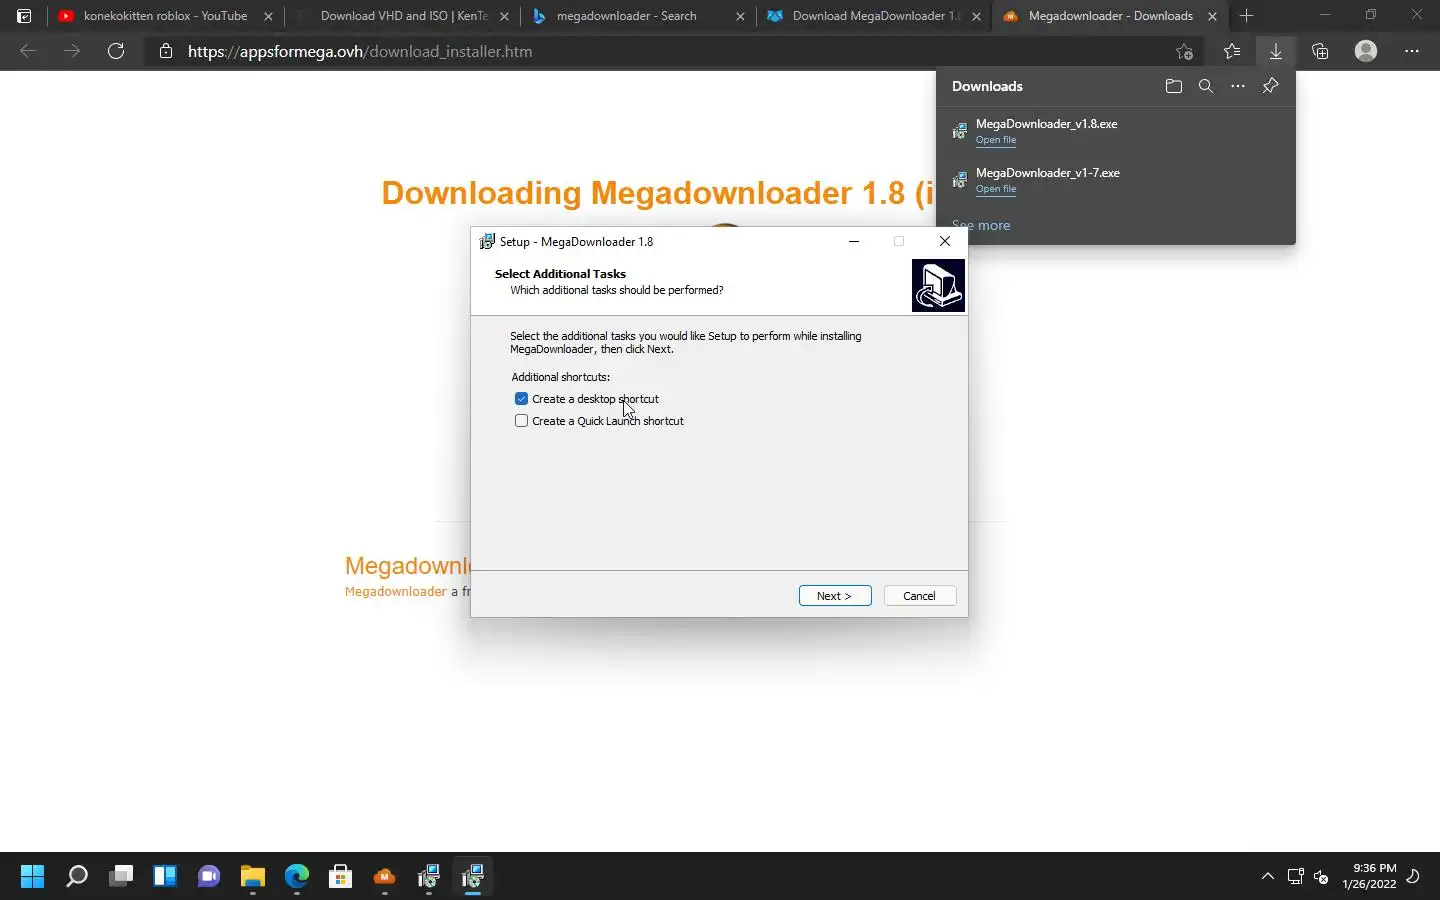1440x900 pixels.
Task: Close the MegaDownloader setup window
Action: [x=945, y=241]
